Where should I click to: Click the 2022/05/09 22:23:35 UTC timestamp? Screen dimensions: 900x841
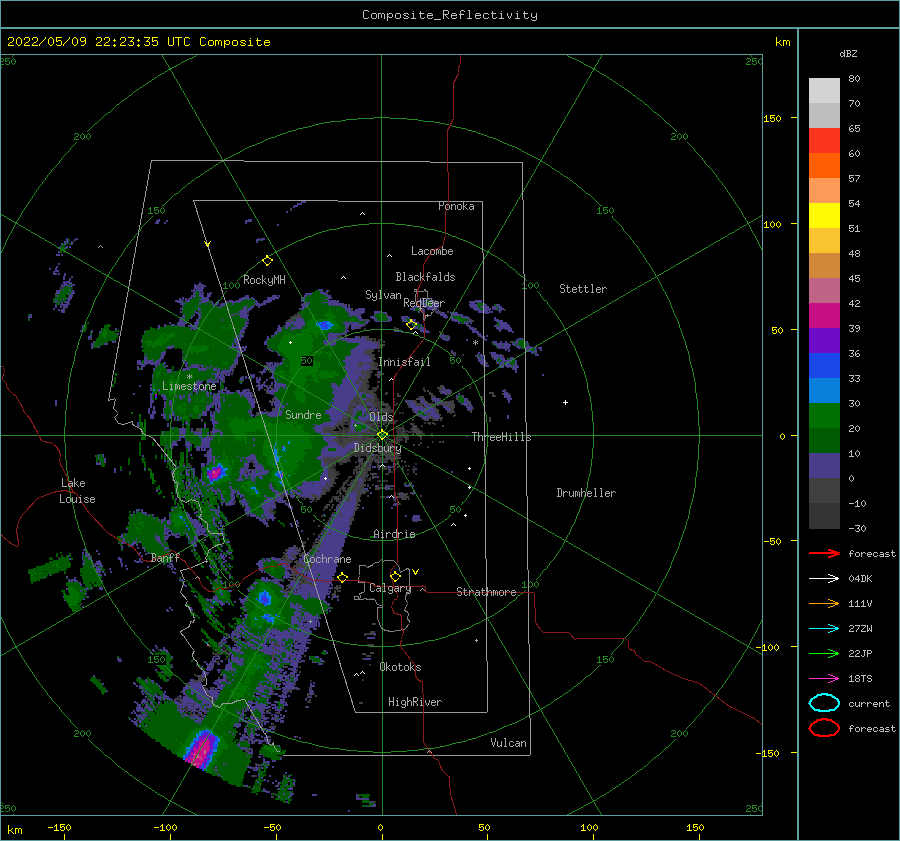(138, 42)
